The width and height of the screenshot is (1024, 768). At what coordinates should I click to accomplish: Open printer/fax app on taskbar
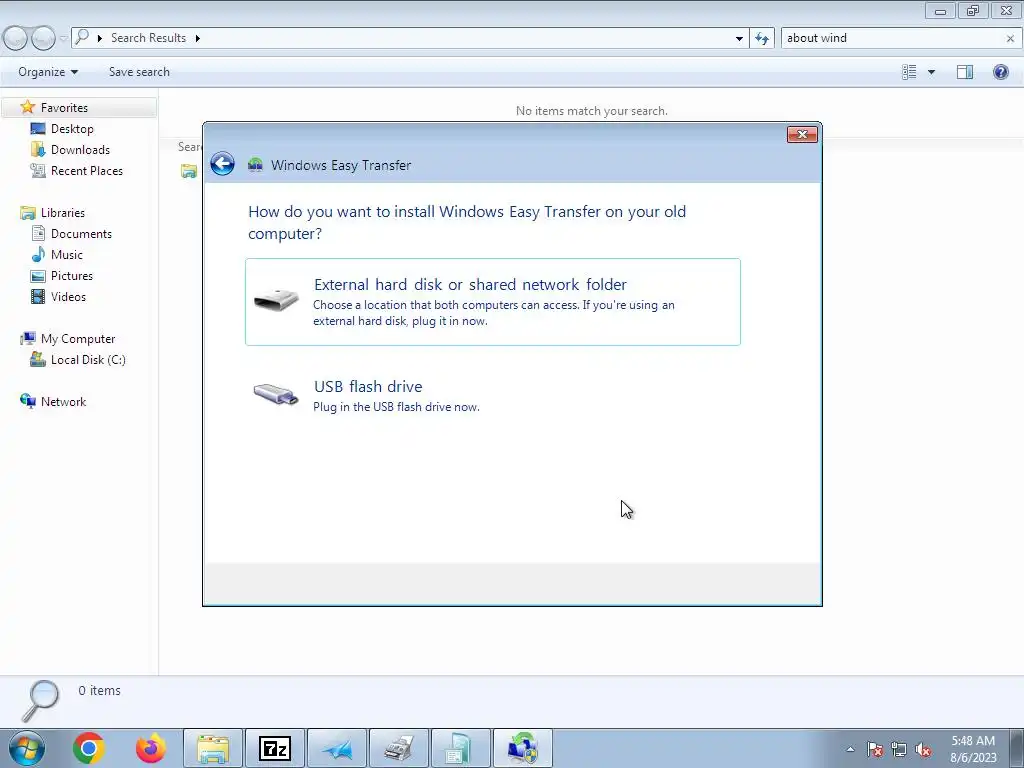[399, 748]
